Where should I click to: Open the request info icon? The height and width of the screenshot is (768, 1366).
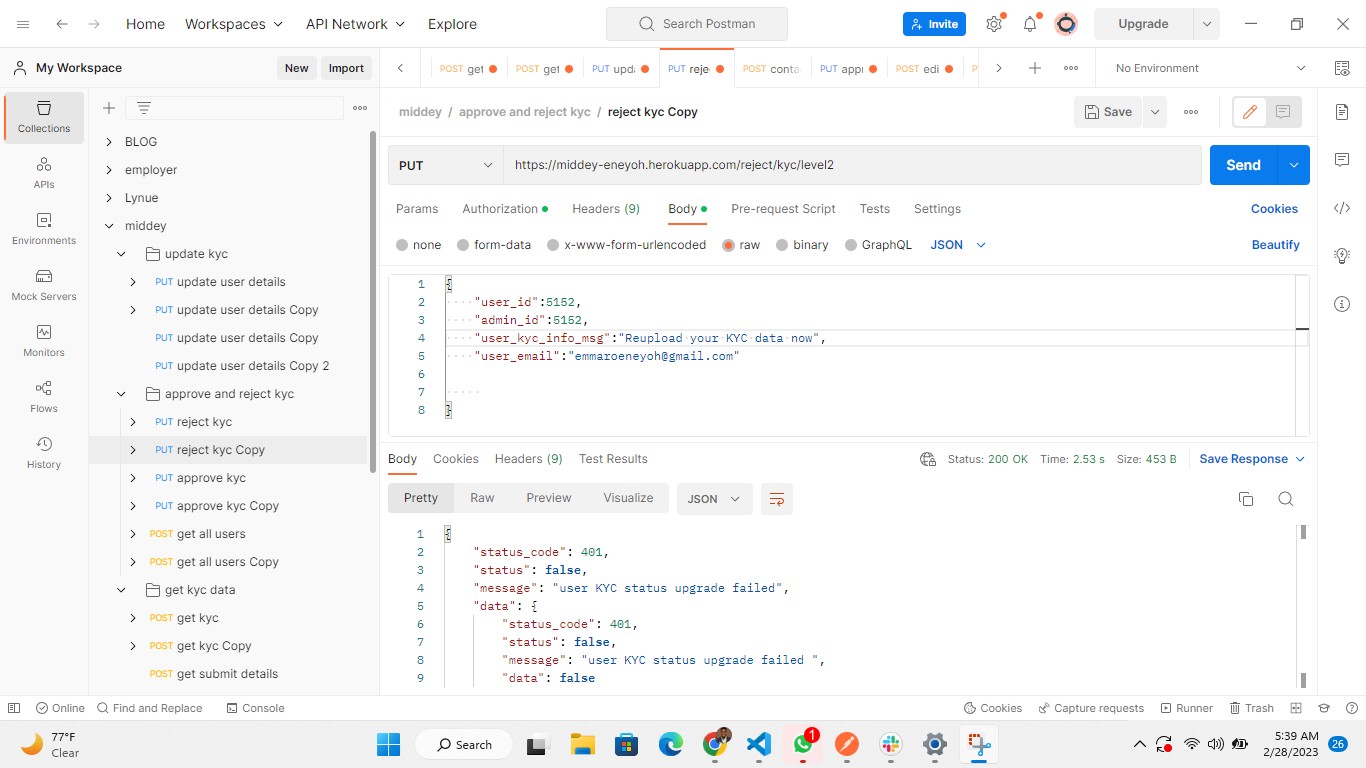tap(1342, 304)
